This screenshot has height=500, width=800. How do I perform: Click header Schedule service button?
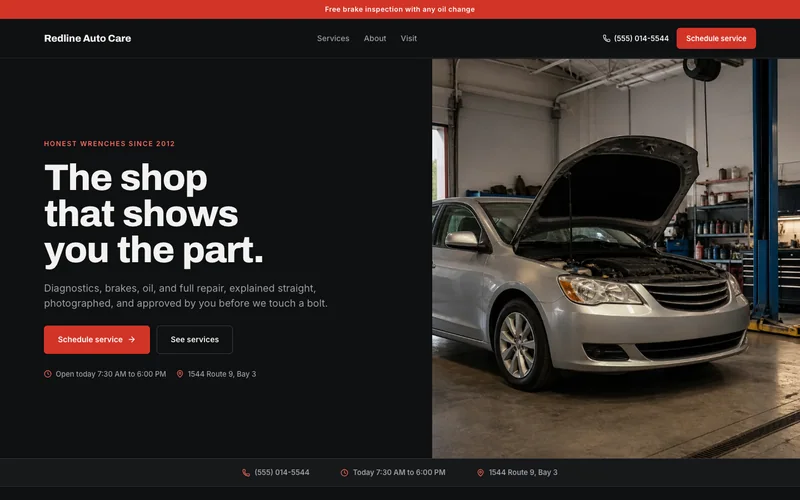(716, 38)
